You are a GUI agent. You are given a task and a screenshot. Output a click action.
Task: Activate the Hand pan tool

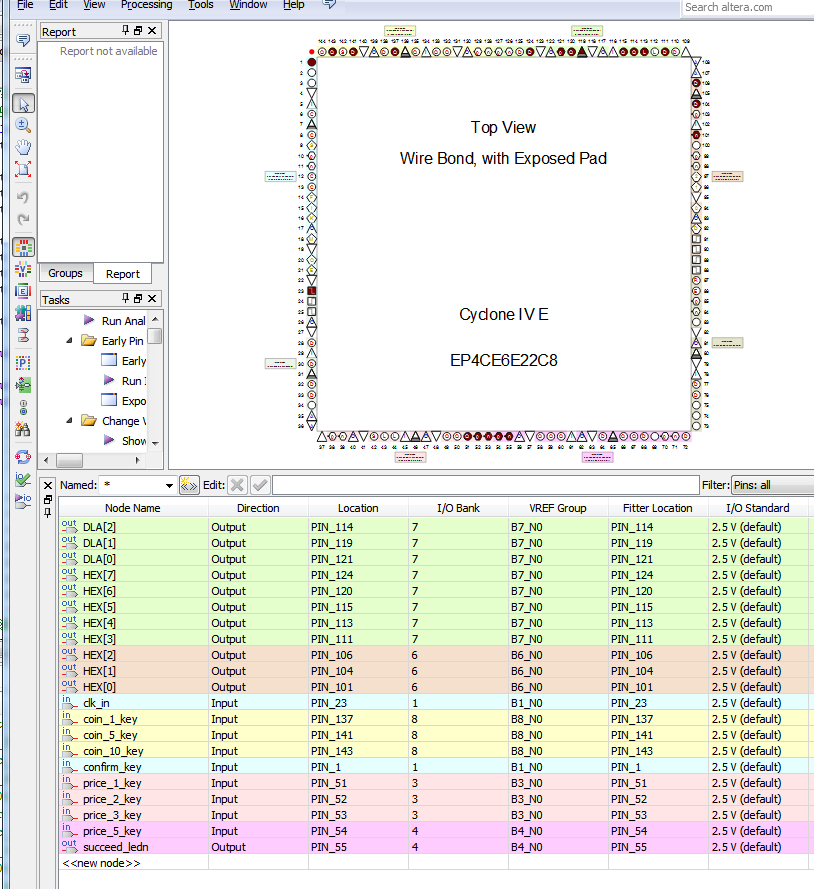click(x=23, y=147)
